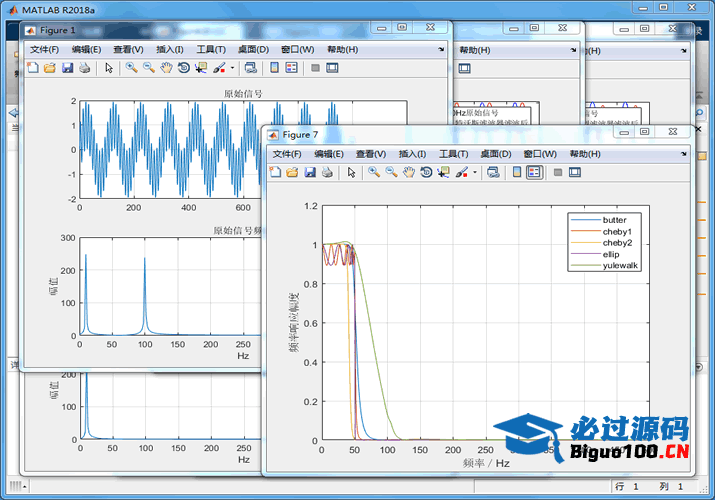Viewport: 715px width, 500px height.
Task: Open 工具(T) menu in Figure 7
Action: (453, 154)
